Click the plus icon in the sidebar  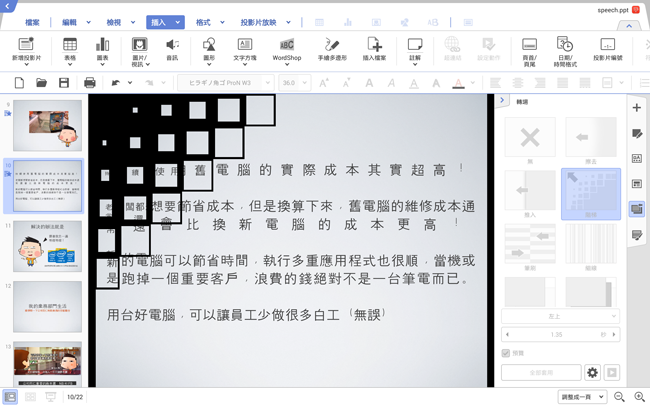click(x=637, y=108)
